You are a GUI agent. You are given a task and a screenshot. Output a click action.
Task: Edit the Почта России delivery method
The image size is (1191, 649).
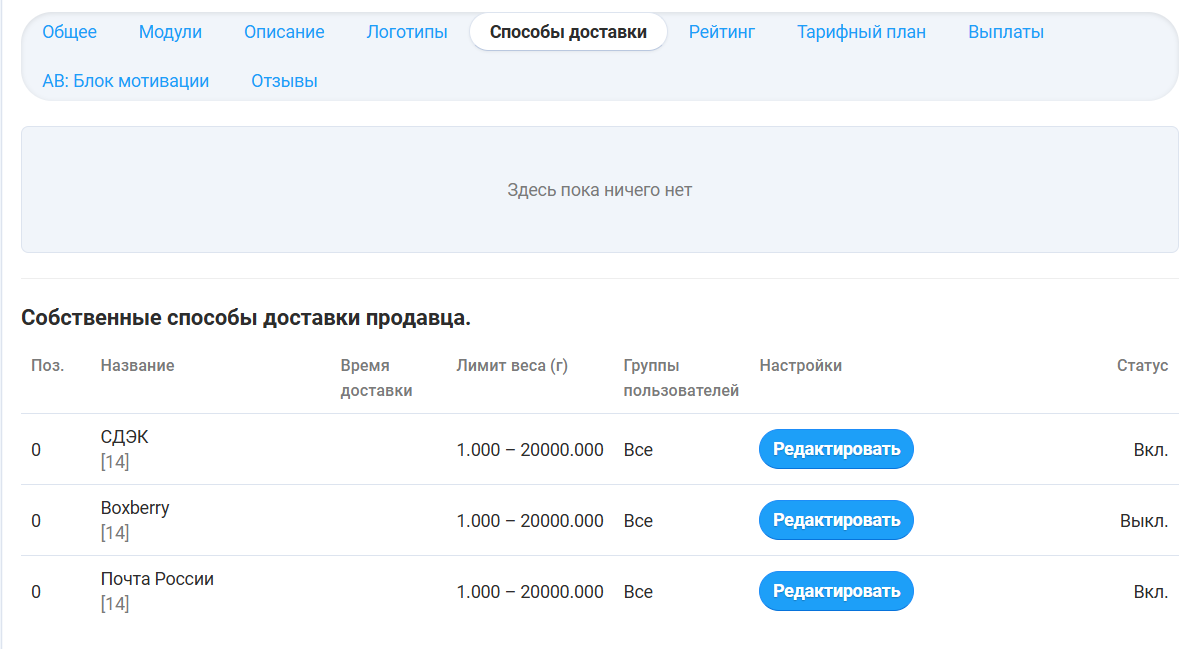pos(836,591)
